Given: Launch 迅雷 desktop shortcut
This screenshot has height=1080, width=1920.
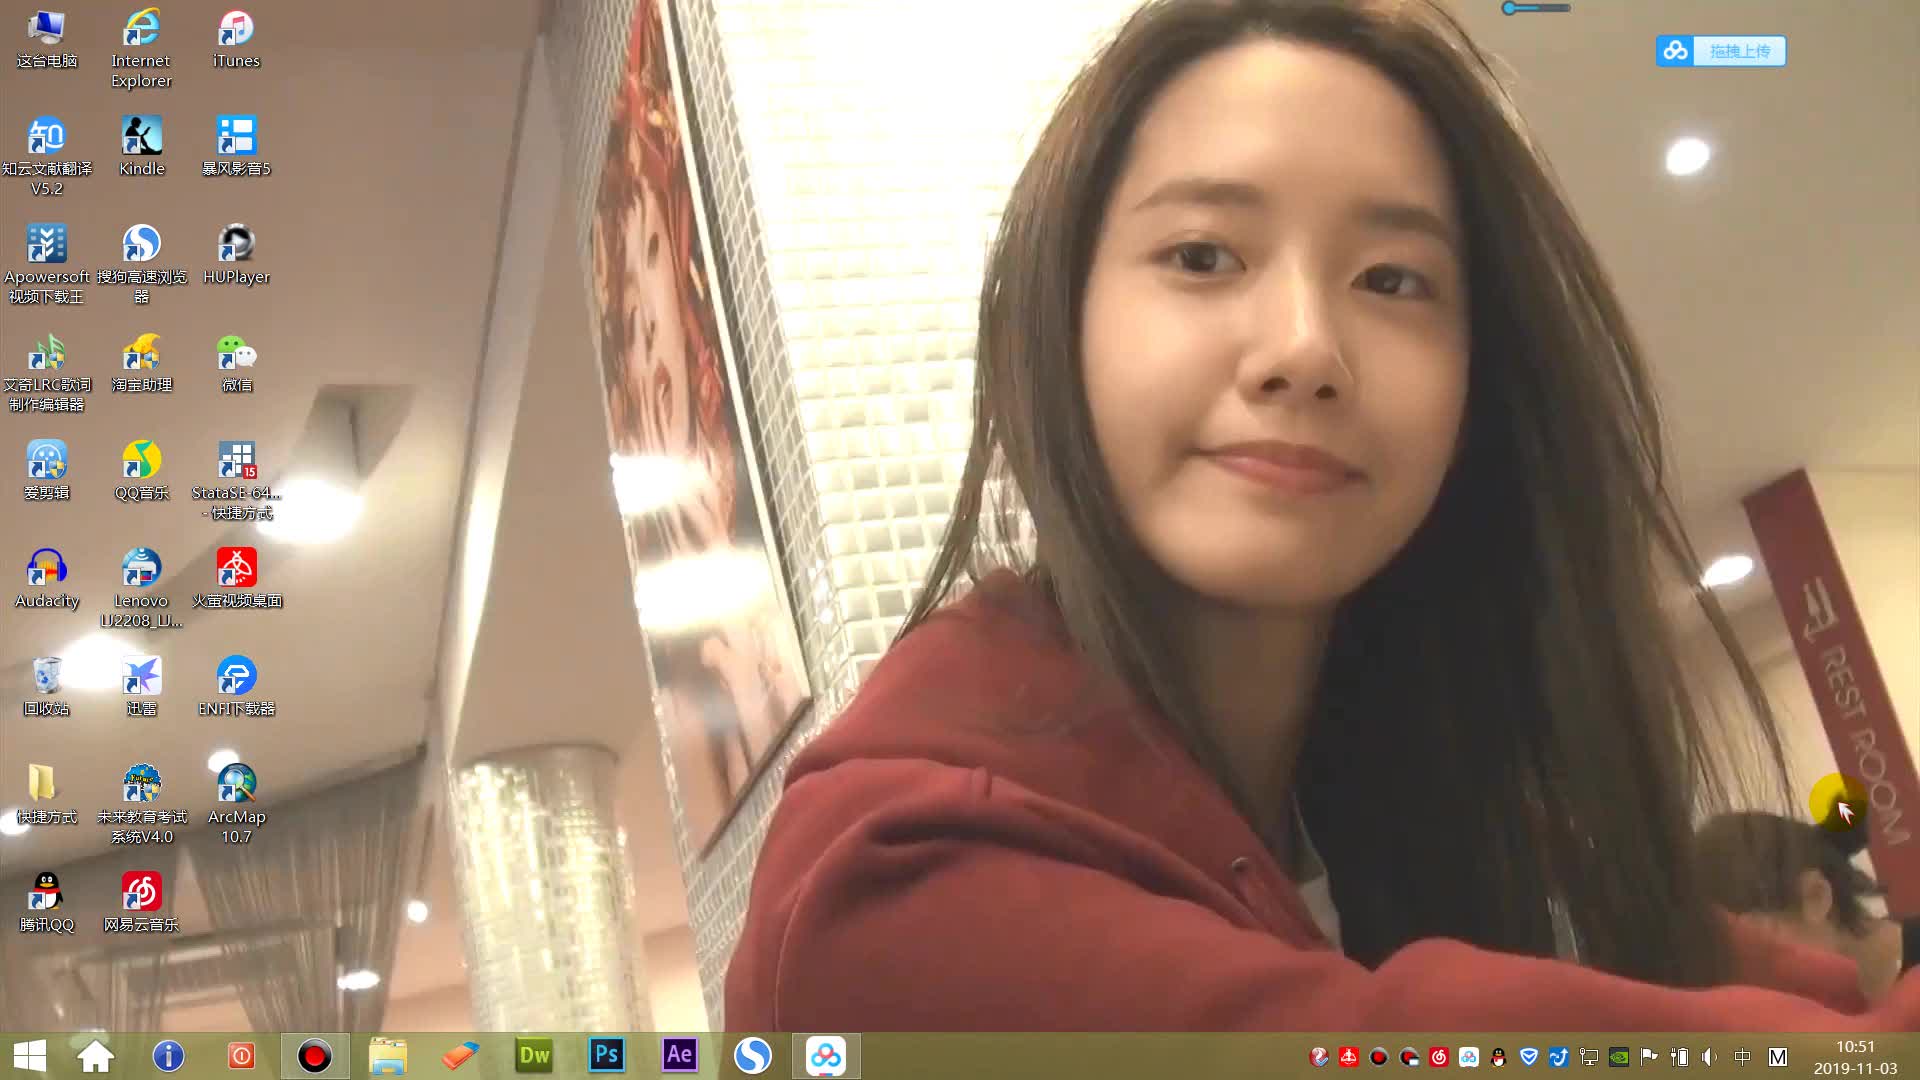Looking at the screenshot, I should pos(141,686).
